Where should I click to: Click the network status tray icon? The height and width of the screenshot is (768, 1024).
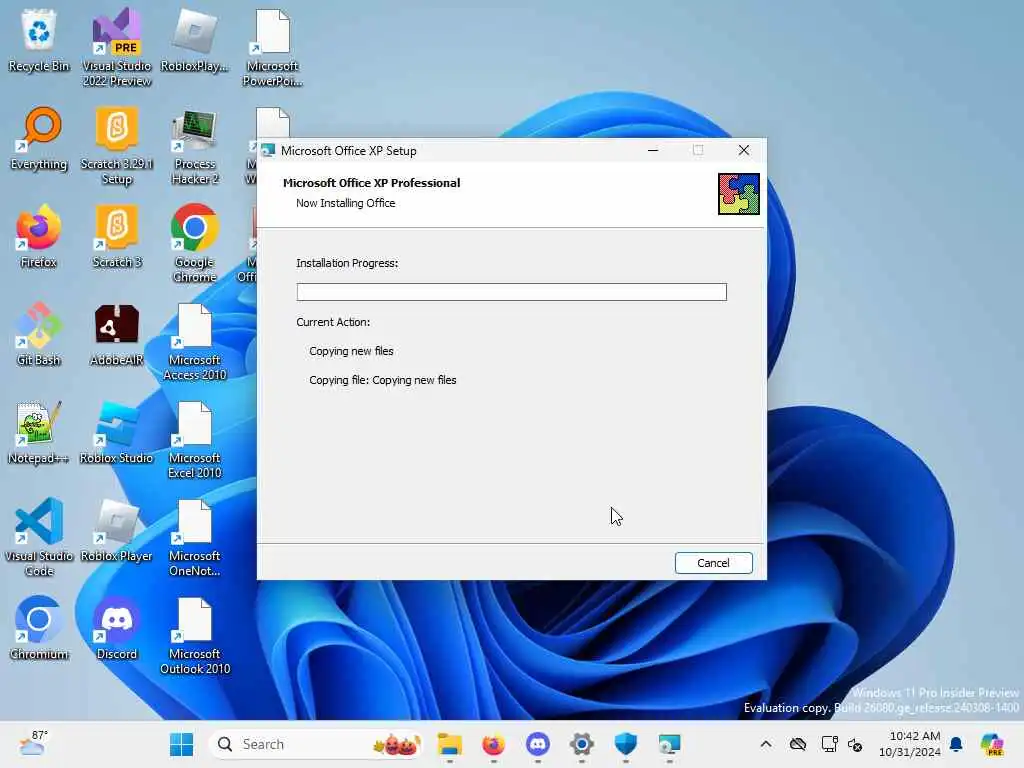click(829, 744)
